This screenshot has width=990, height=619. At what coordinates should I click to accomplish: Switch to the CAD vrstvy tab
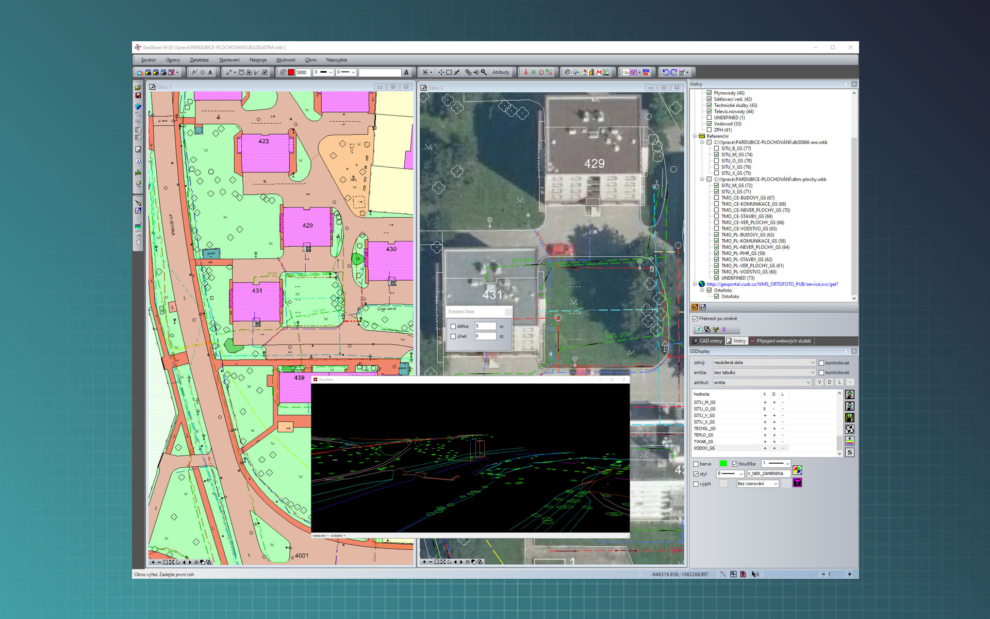708,341
